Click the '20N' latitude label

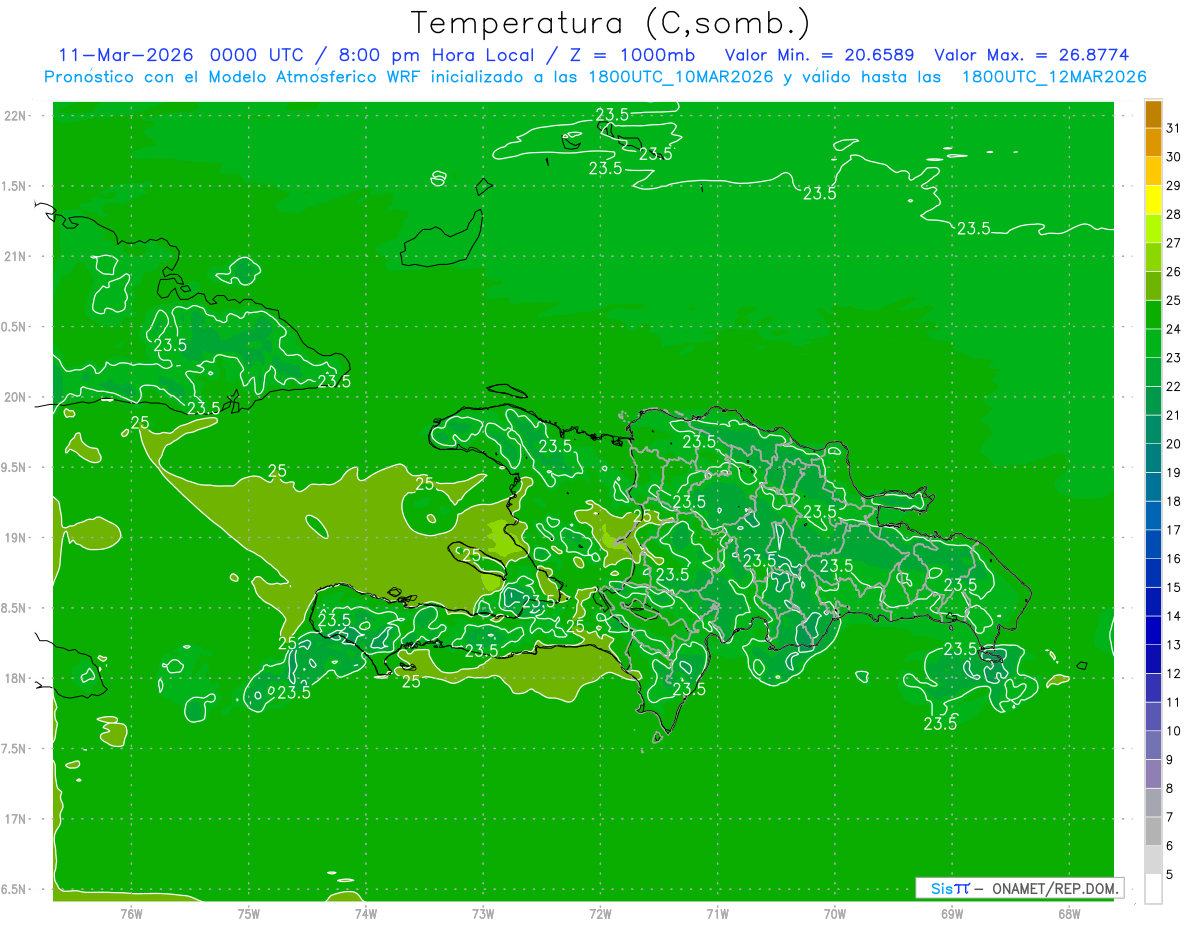[x=15, y=397]
